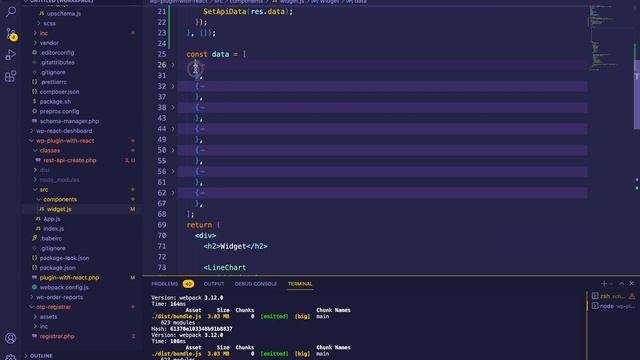Switch to the PROBLEMS tab

[164, 284]
